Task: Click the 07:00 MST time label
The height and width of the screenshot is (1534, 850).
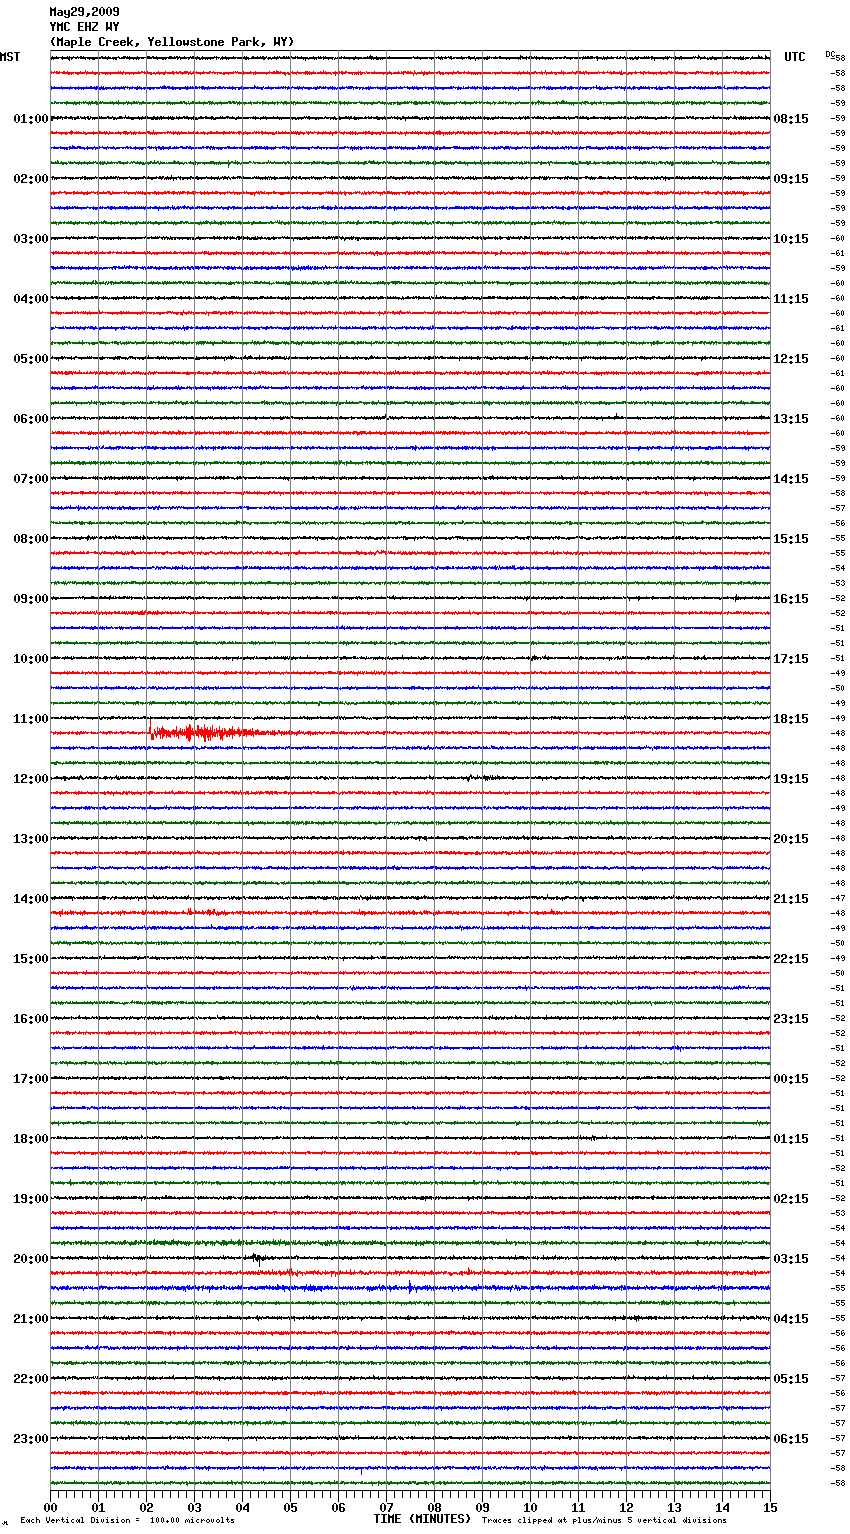Action: 31,479
